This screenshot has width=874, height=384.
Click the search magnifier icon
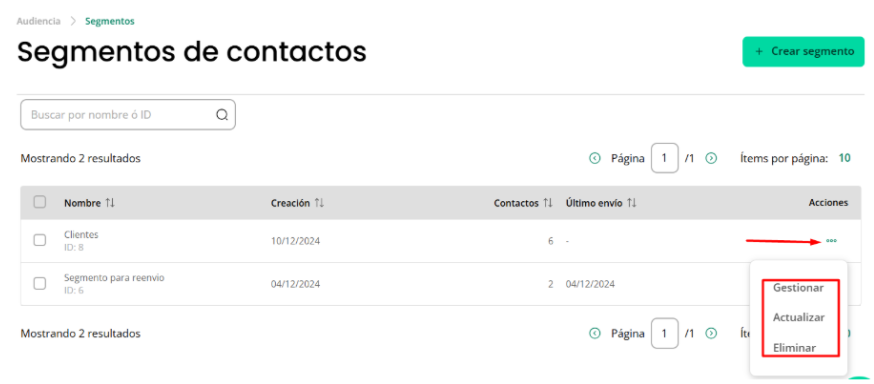222,115
